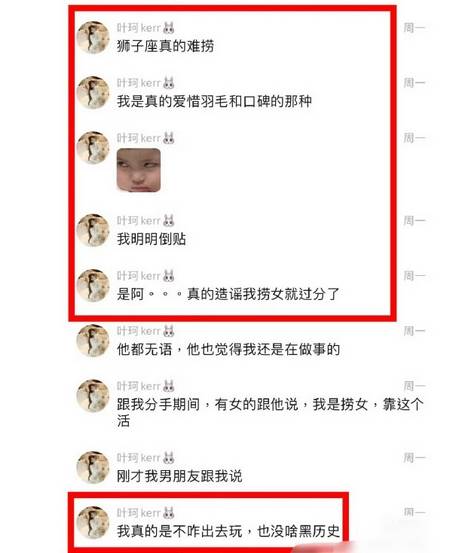Open the pouting baby face sticker

click(x=139, y=170)
